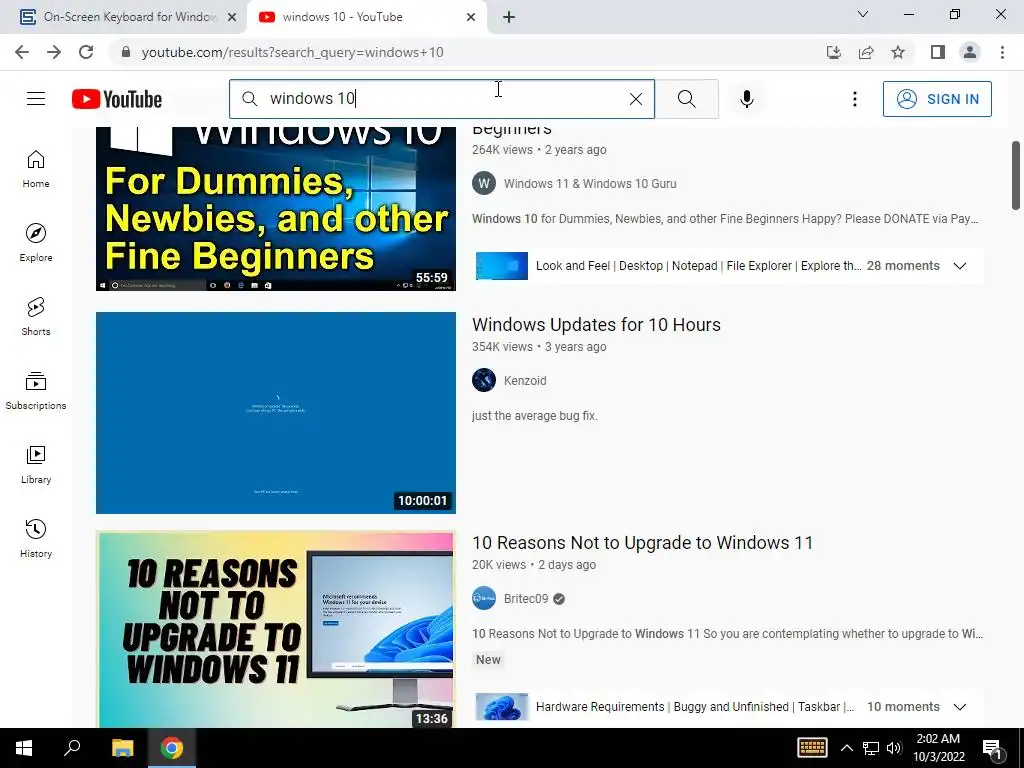Open Subscriptions in the sidebar

coord(36,391)
